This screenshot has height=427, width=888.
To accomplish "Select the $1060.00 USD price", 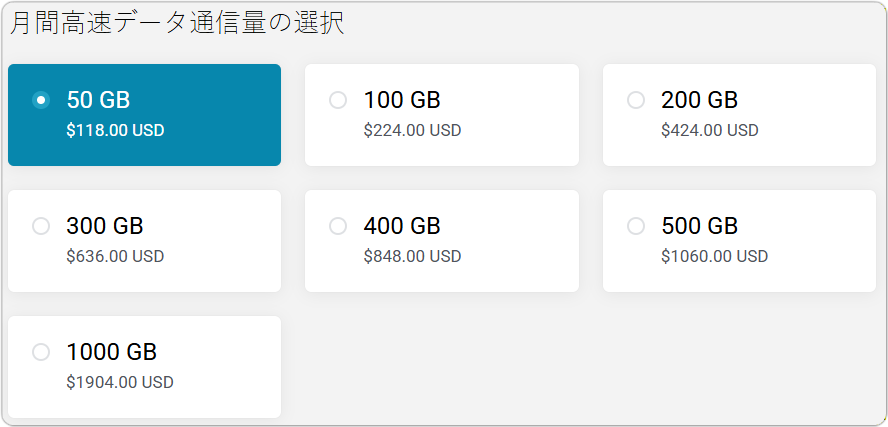I will coord(714,256).
